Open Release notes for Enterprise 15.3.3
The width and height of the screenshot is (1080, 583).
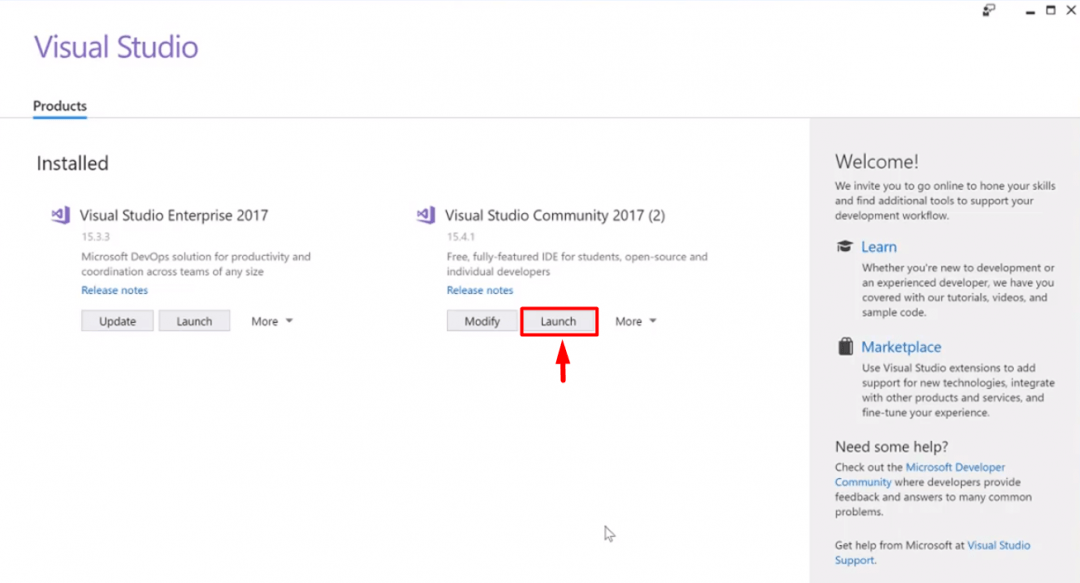pyautogui.click(x=114, y=290)
